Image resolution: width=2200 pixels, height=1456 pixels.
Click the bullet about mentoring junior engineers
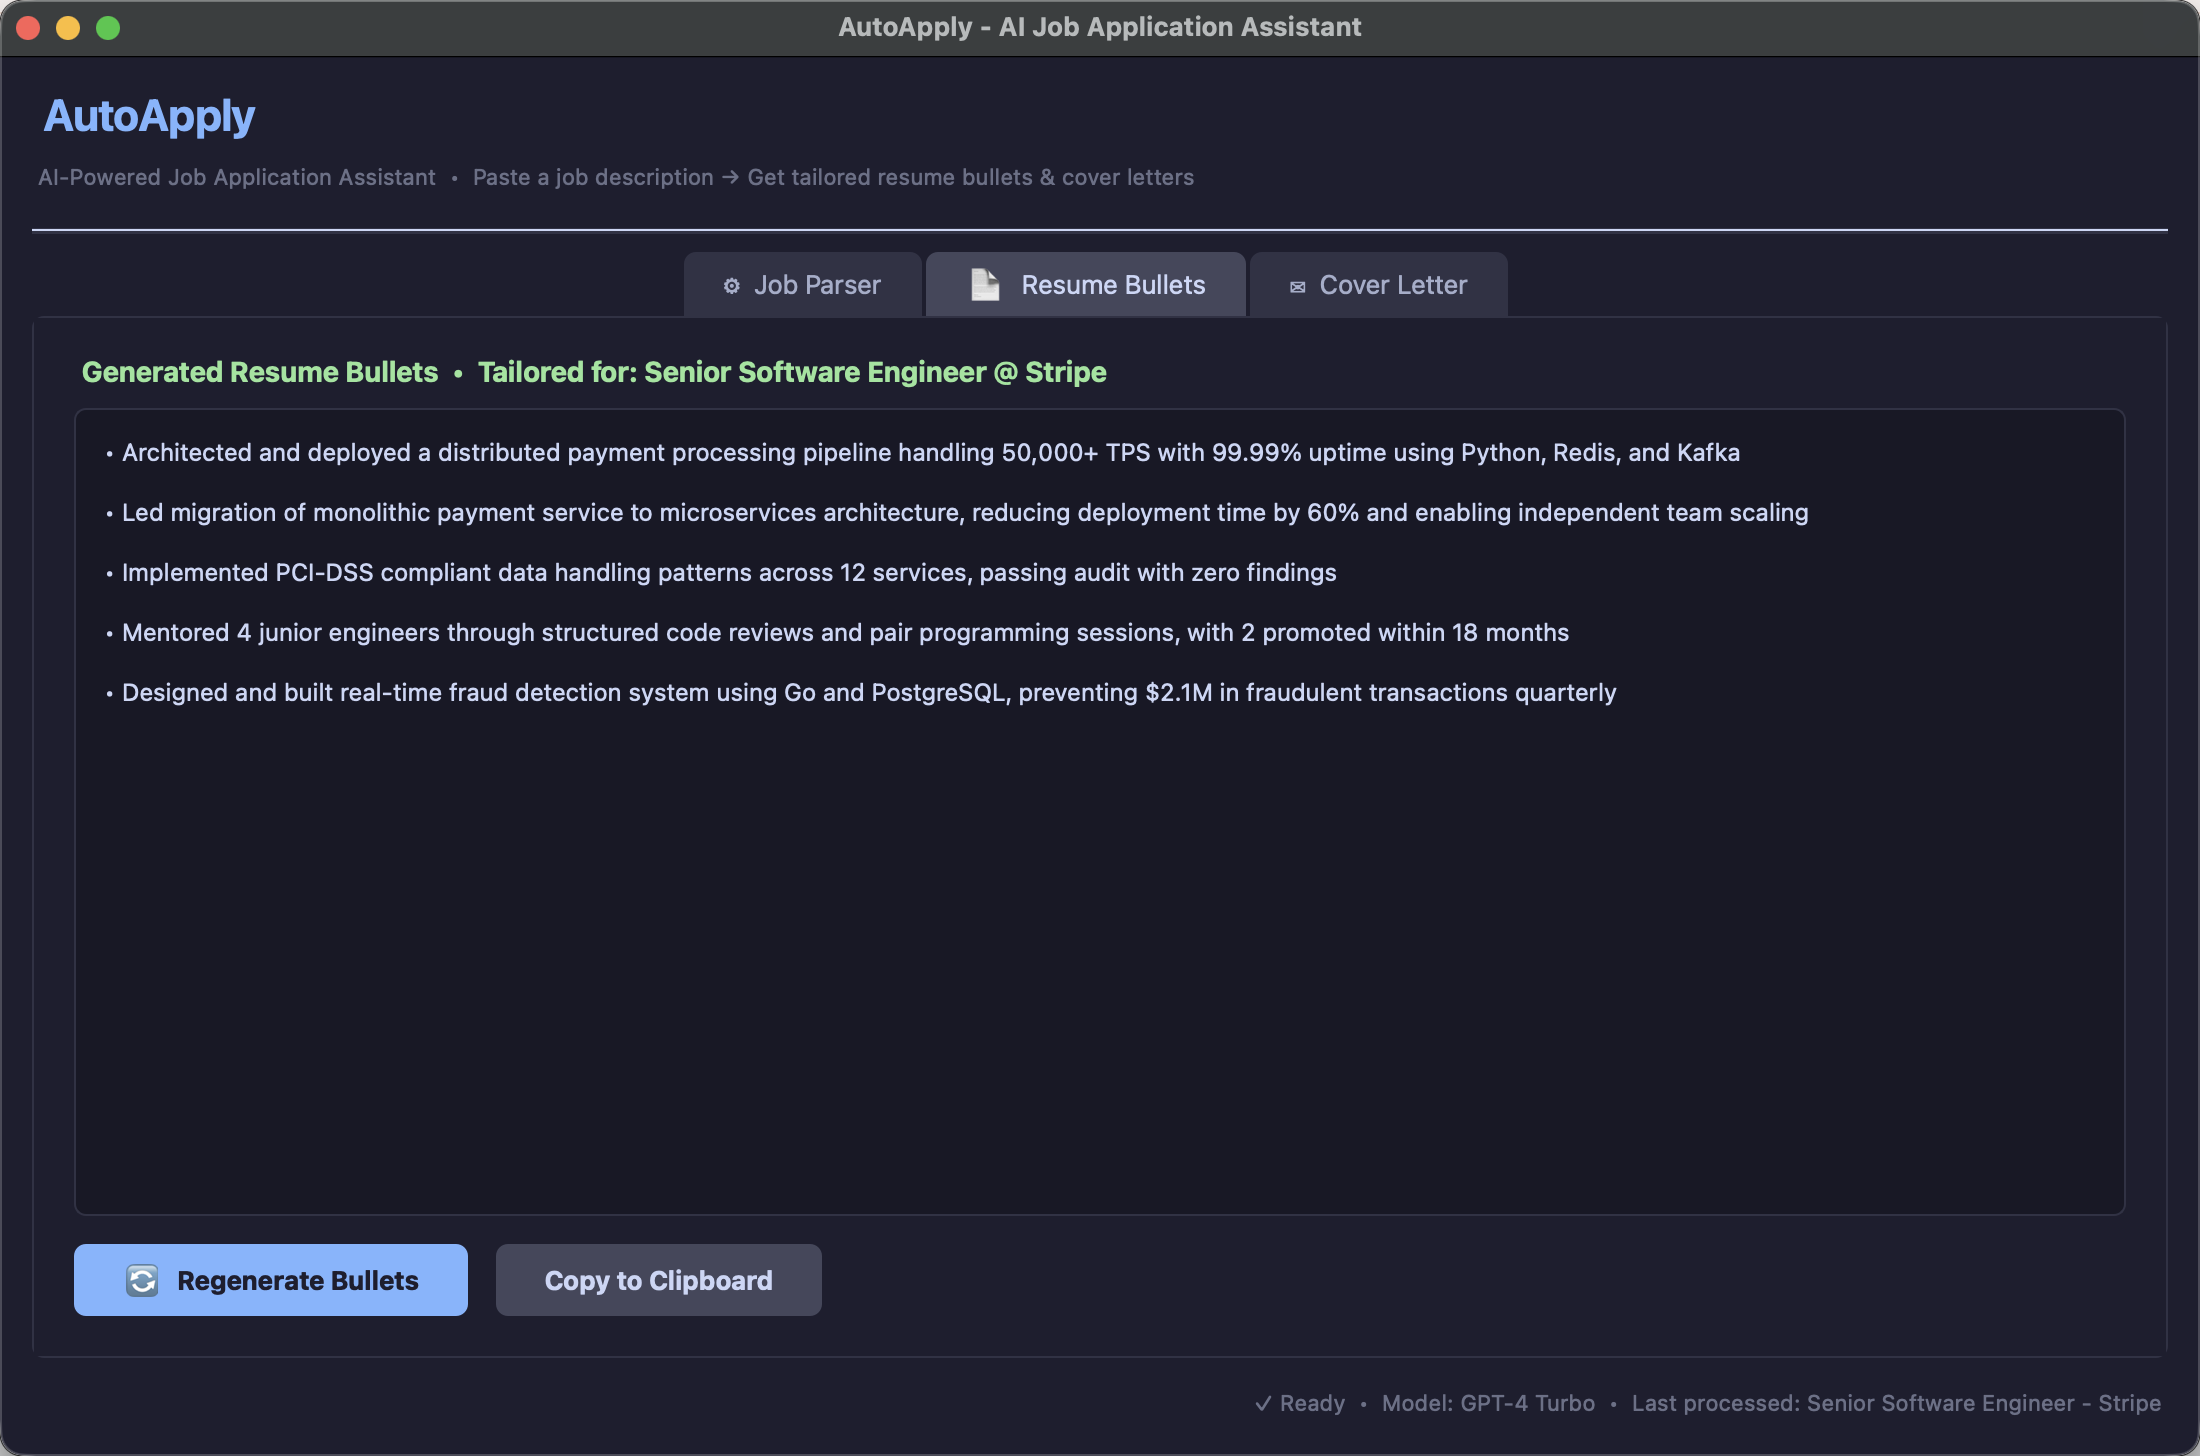(x=845, y=632)
